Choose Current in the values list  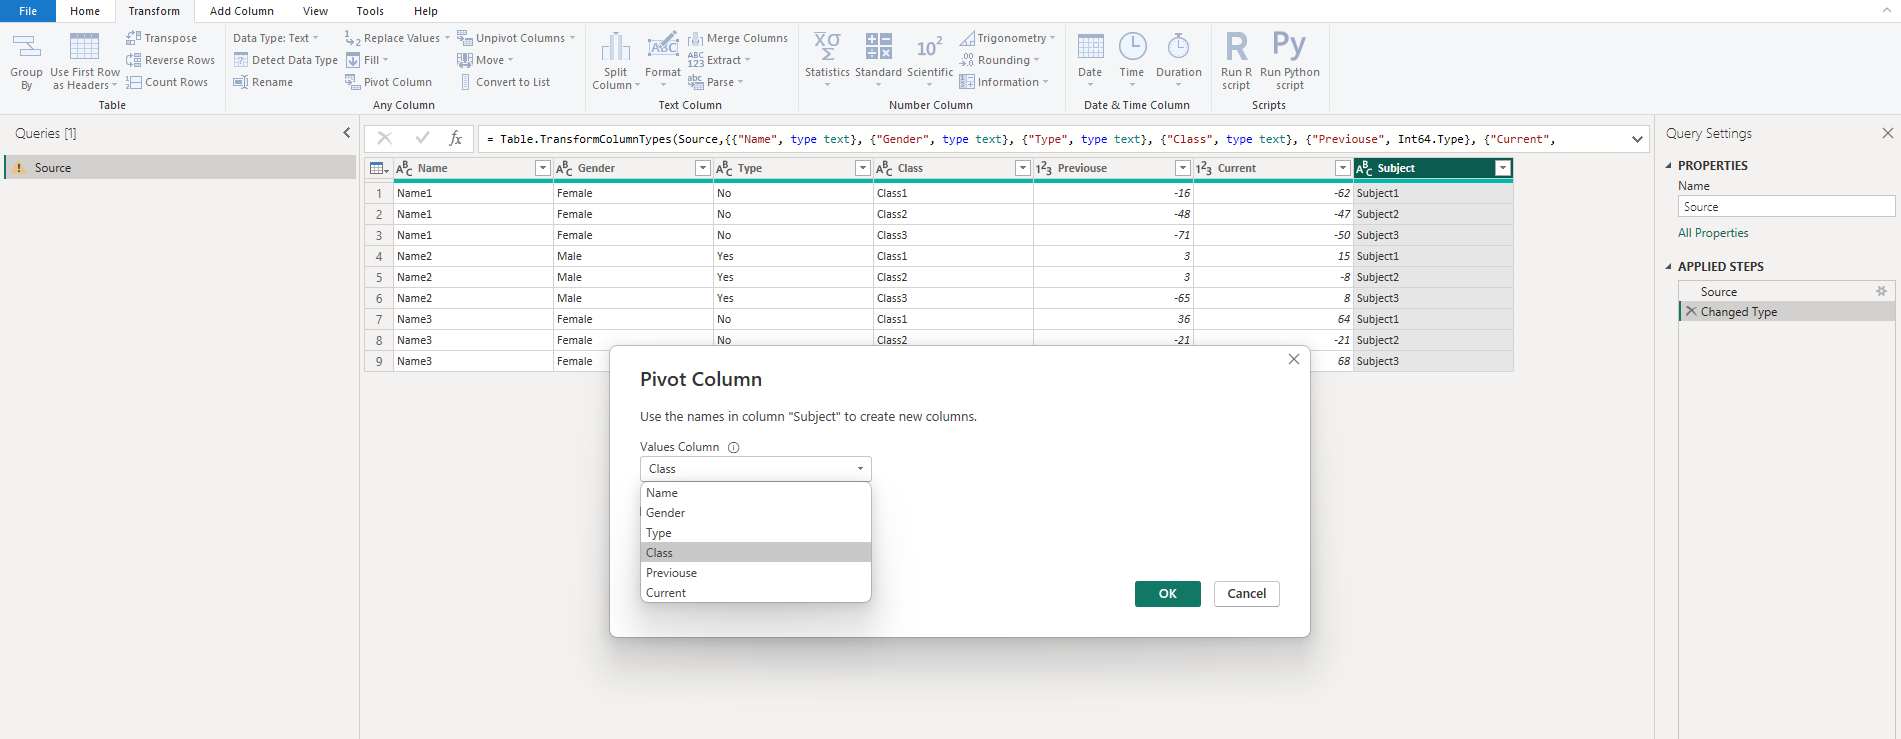[756, 593]
